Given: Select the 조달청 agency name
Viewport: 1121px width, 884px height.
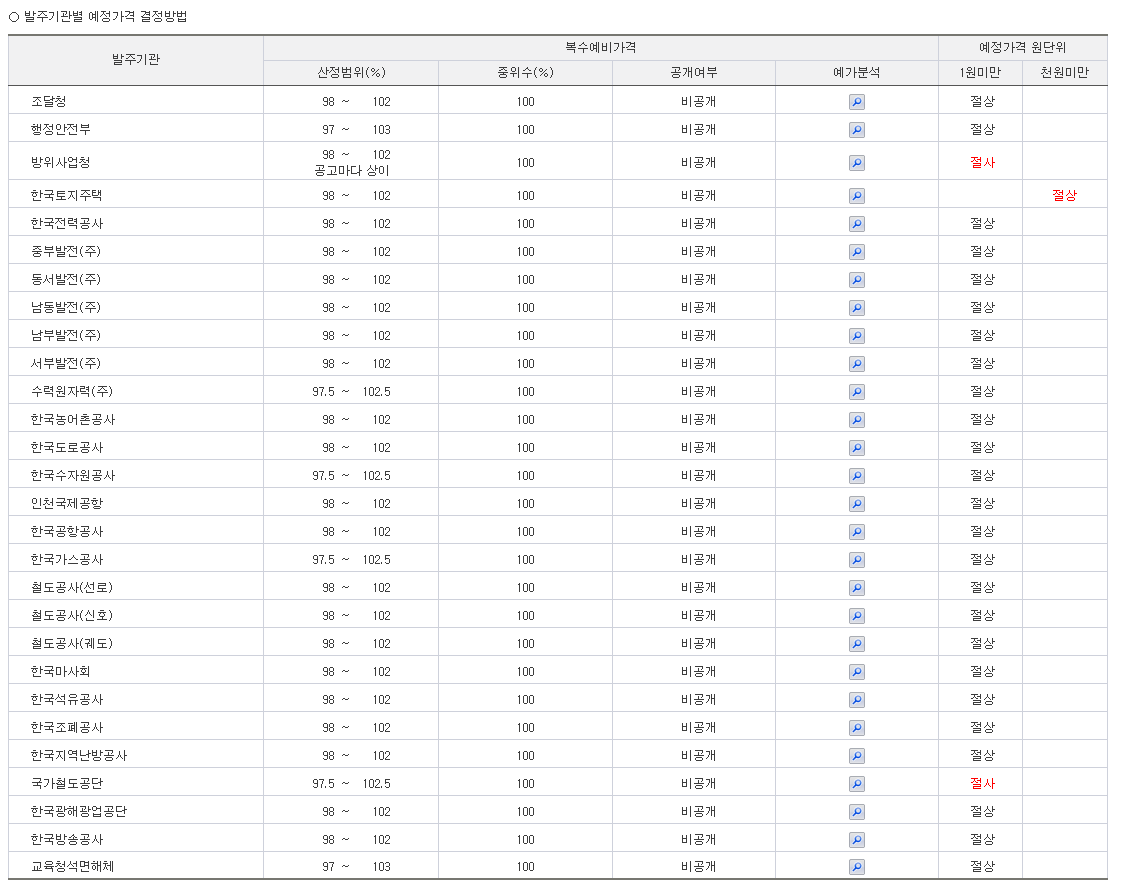Looking at the screenshot, I should click(49, 102).
